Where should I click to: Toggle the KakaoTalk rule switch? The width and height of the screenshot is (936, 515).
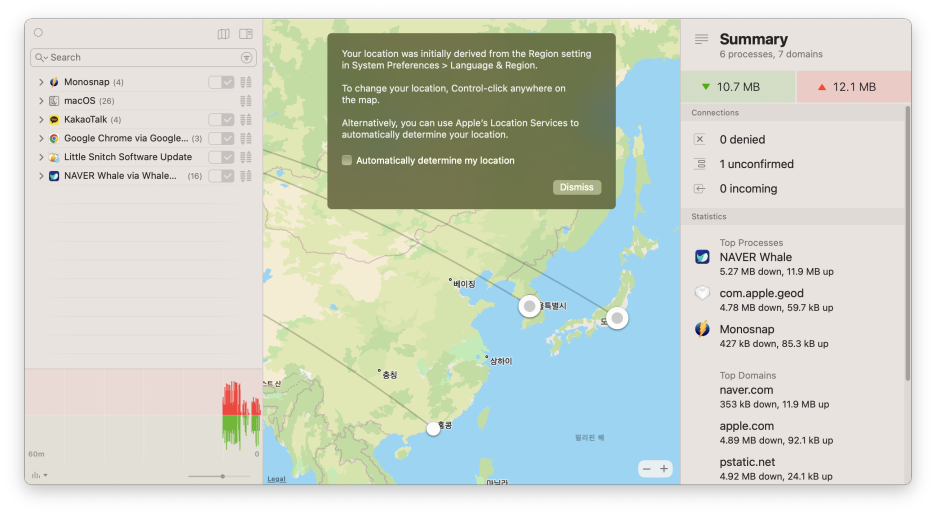click(x=221, y=119)
